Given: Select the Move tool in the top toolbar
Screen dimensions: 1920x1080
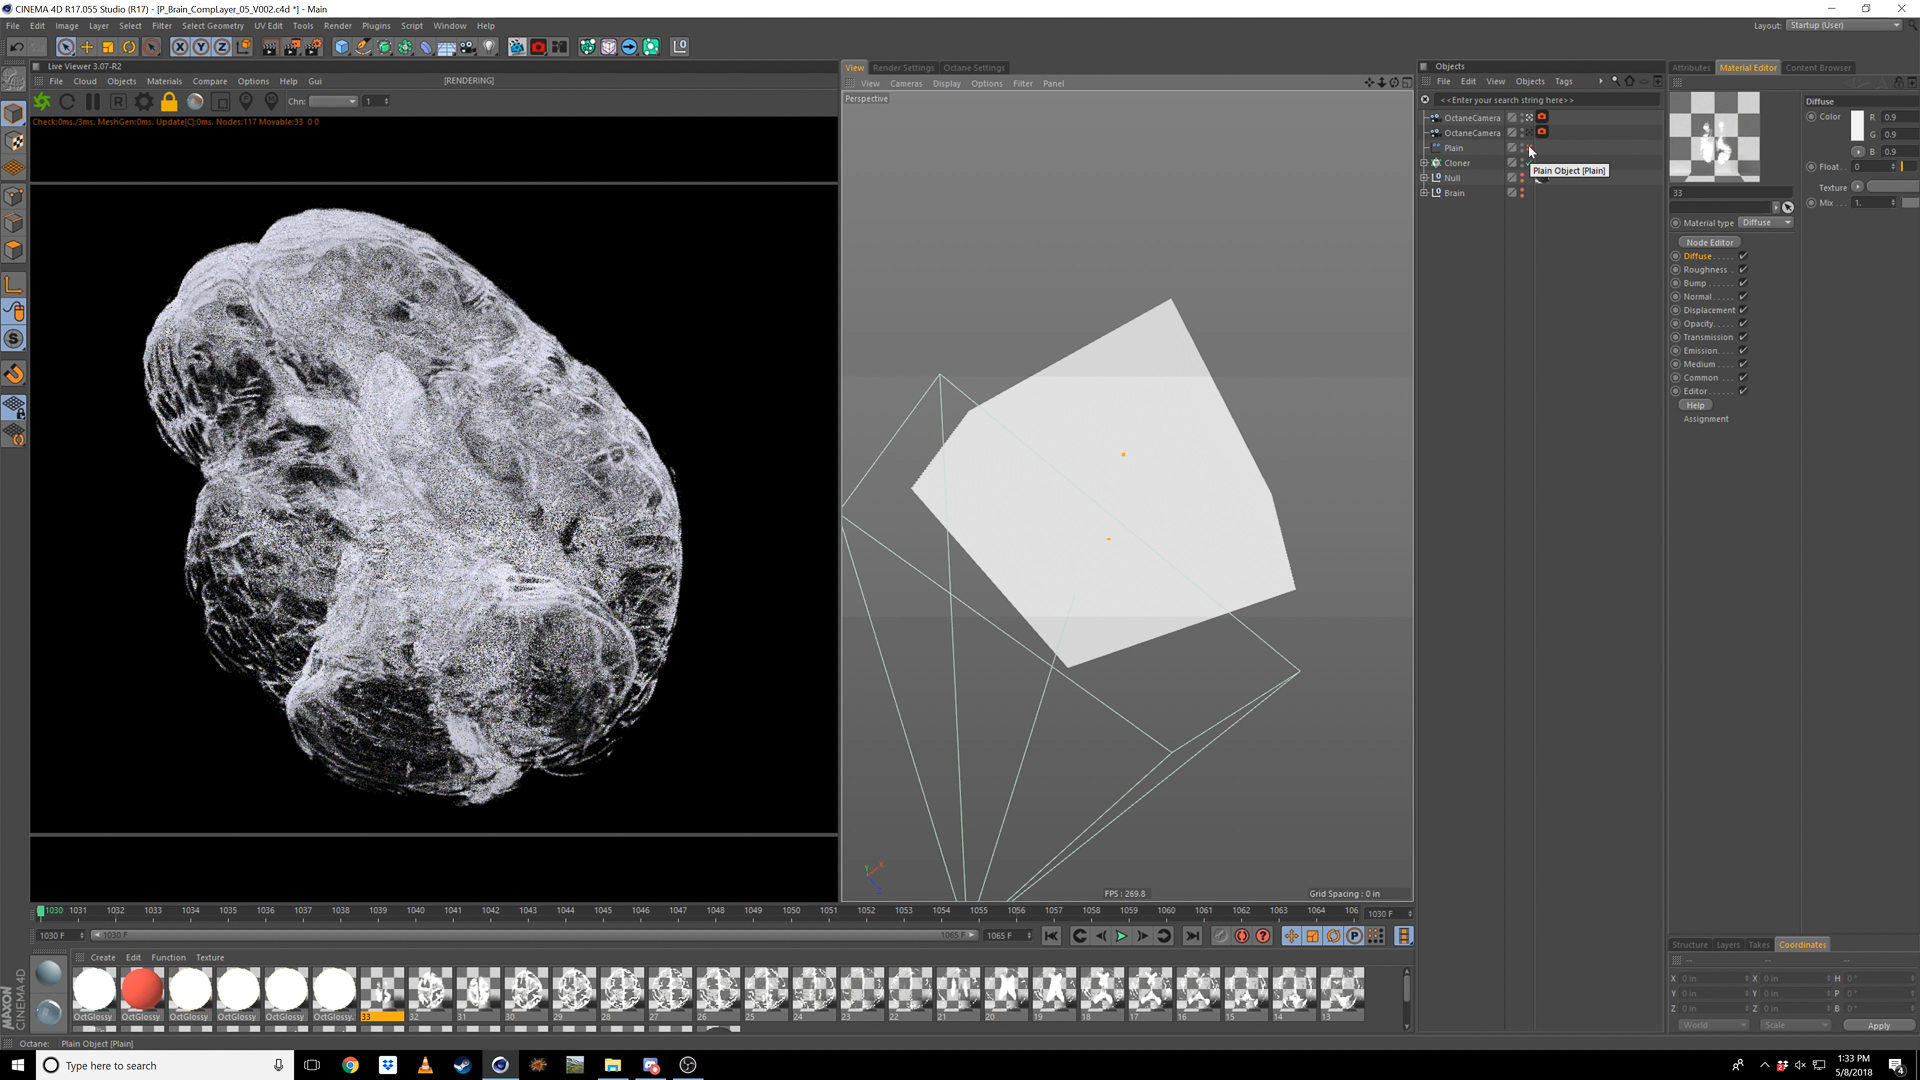Looking at the screenshot, I should point(87,47).
